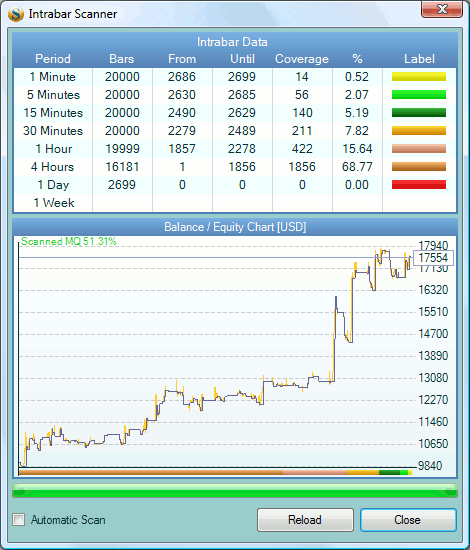The width and height of the screenshot is (470, 550).
Task: Click the Reload button
Action: click(x=305, y=520)
